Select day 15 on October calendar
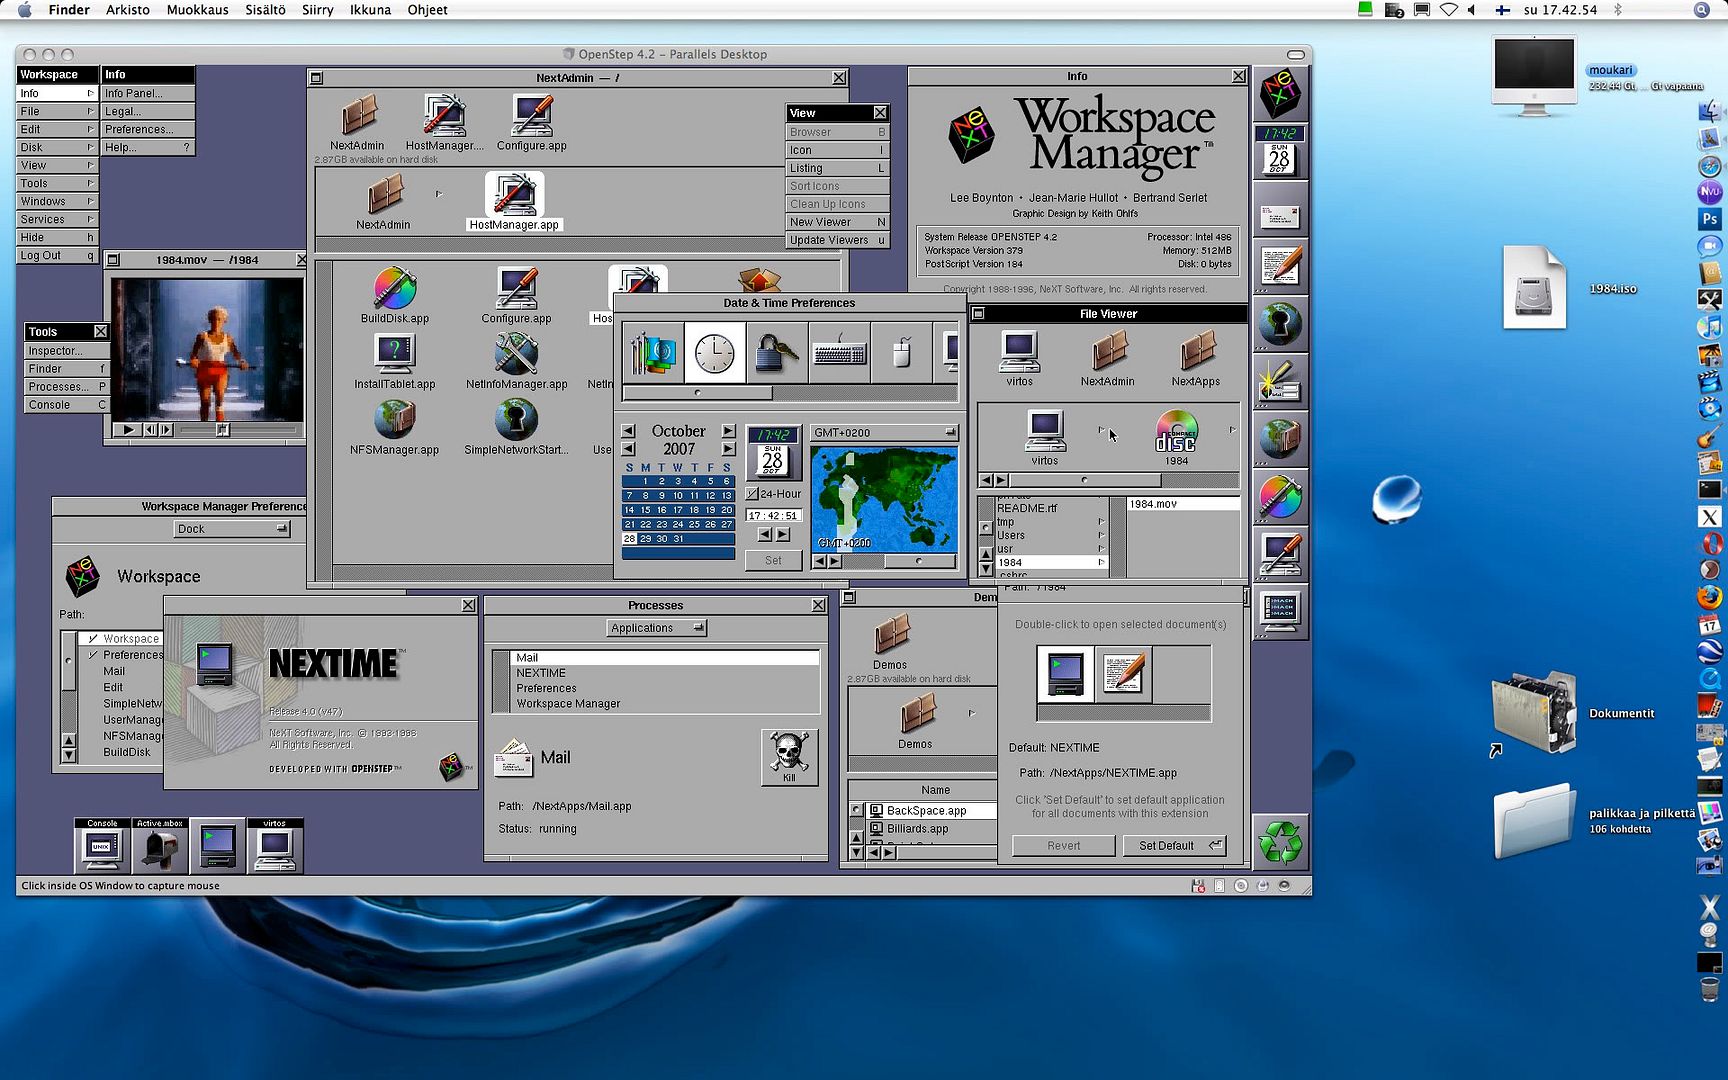 pyautogui.click(x=645, y=509)
